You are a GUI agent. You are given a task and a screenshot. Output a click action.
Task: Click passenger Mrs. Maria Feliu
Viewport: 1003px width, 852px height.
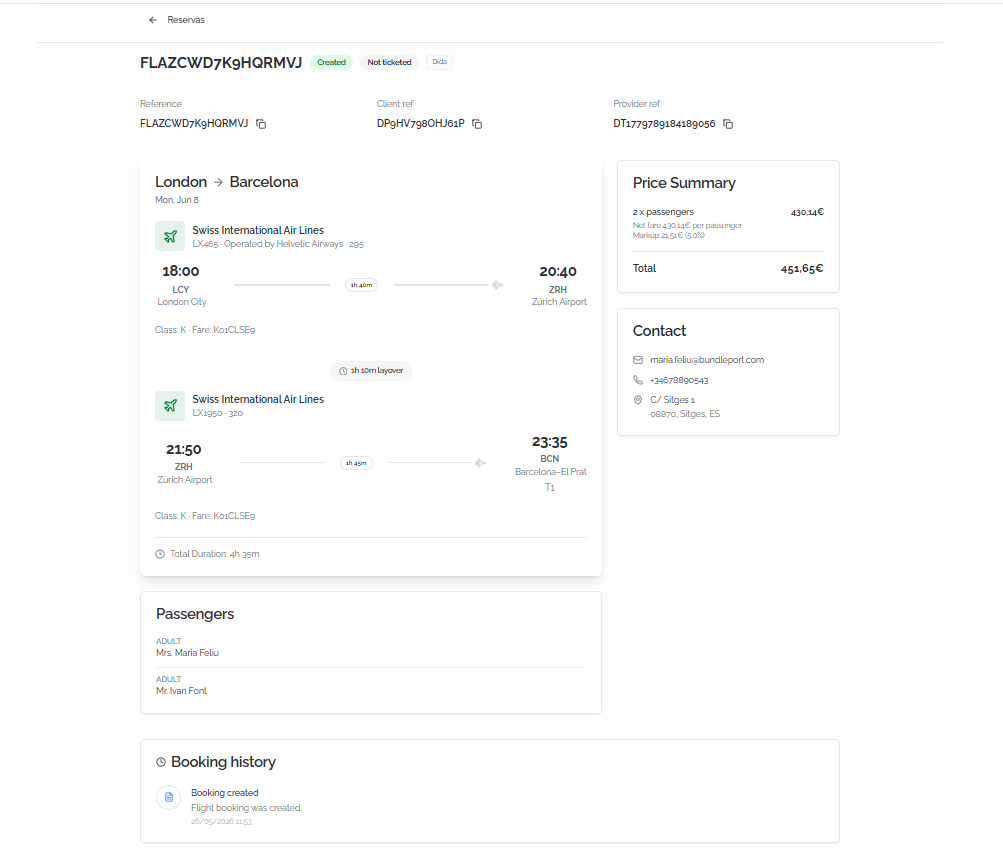[x=187, y=653]
